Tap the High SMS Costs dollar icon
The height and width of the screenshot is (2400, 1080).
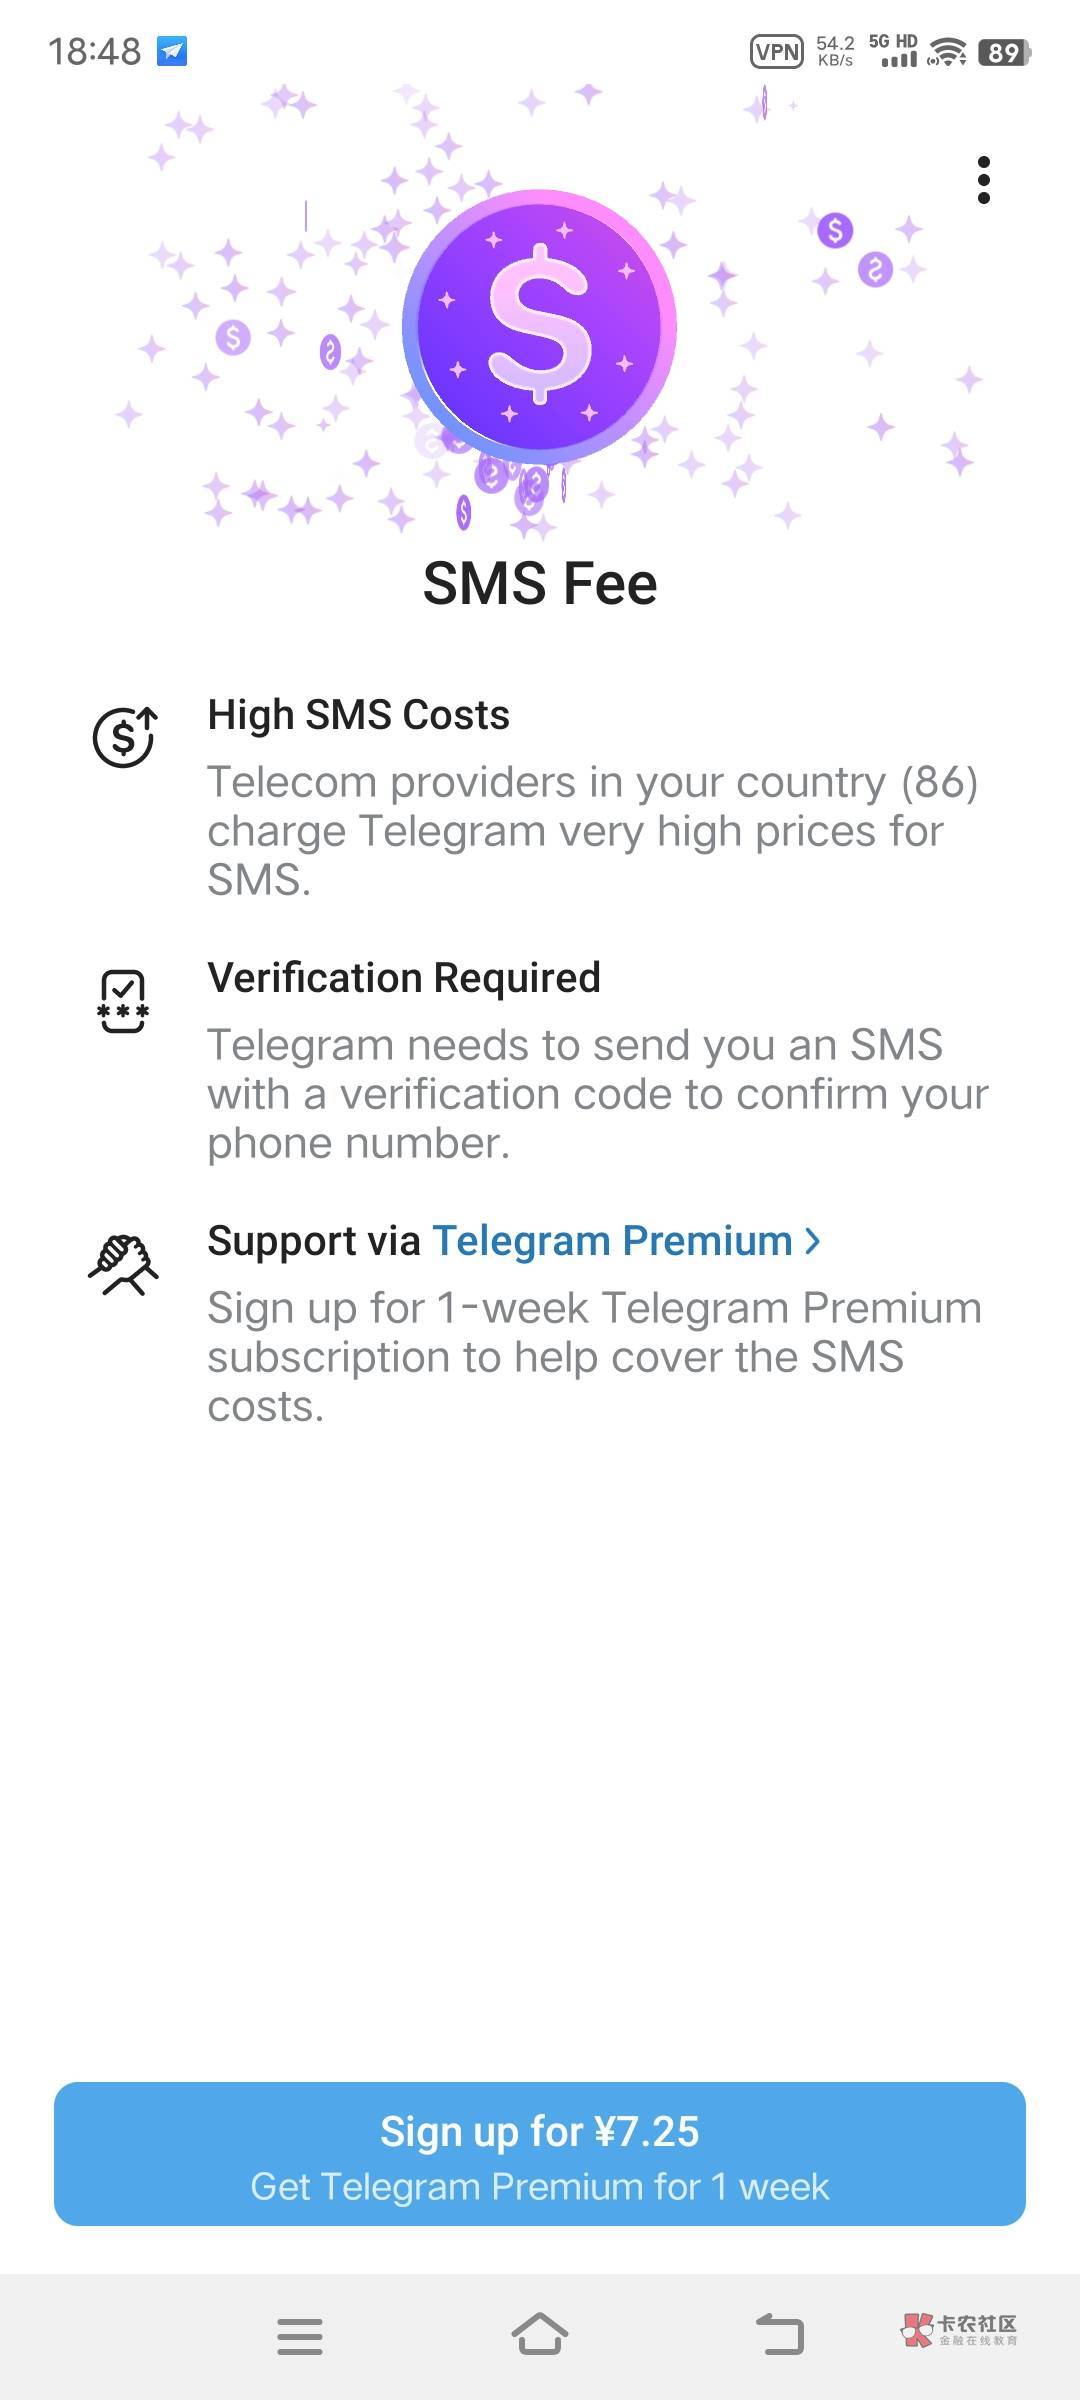(x=124, y=737)
